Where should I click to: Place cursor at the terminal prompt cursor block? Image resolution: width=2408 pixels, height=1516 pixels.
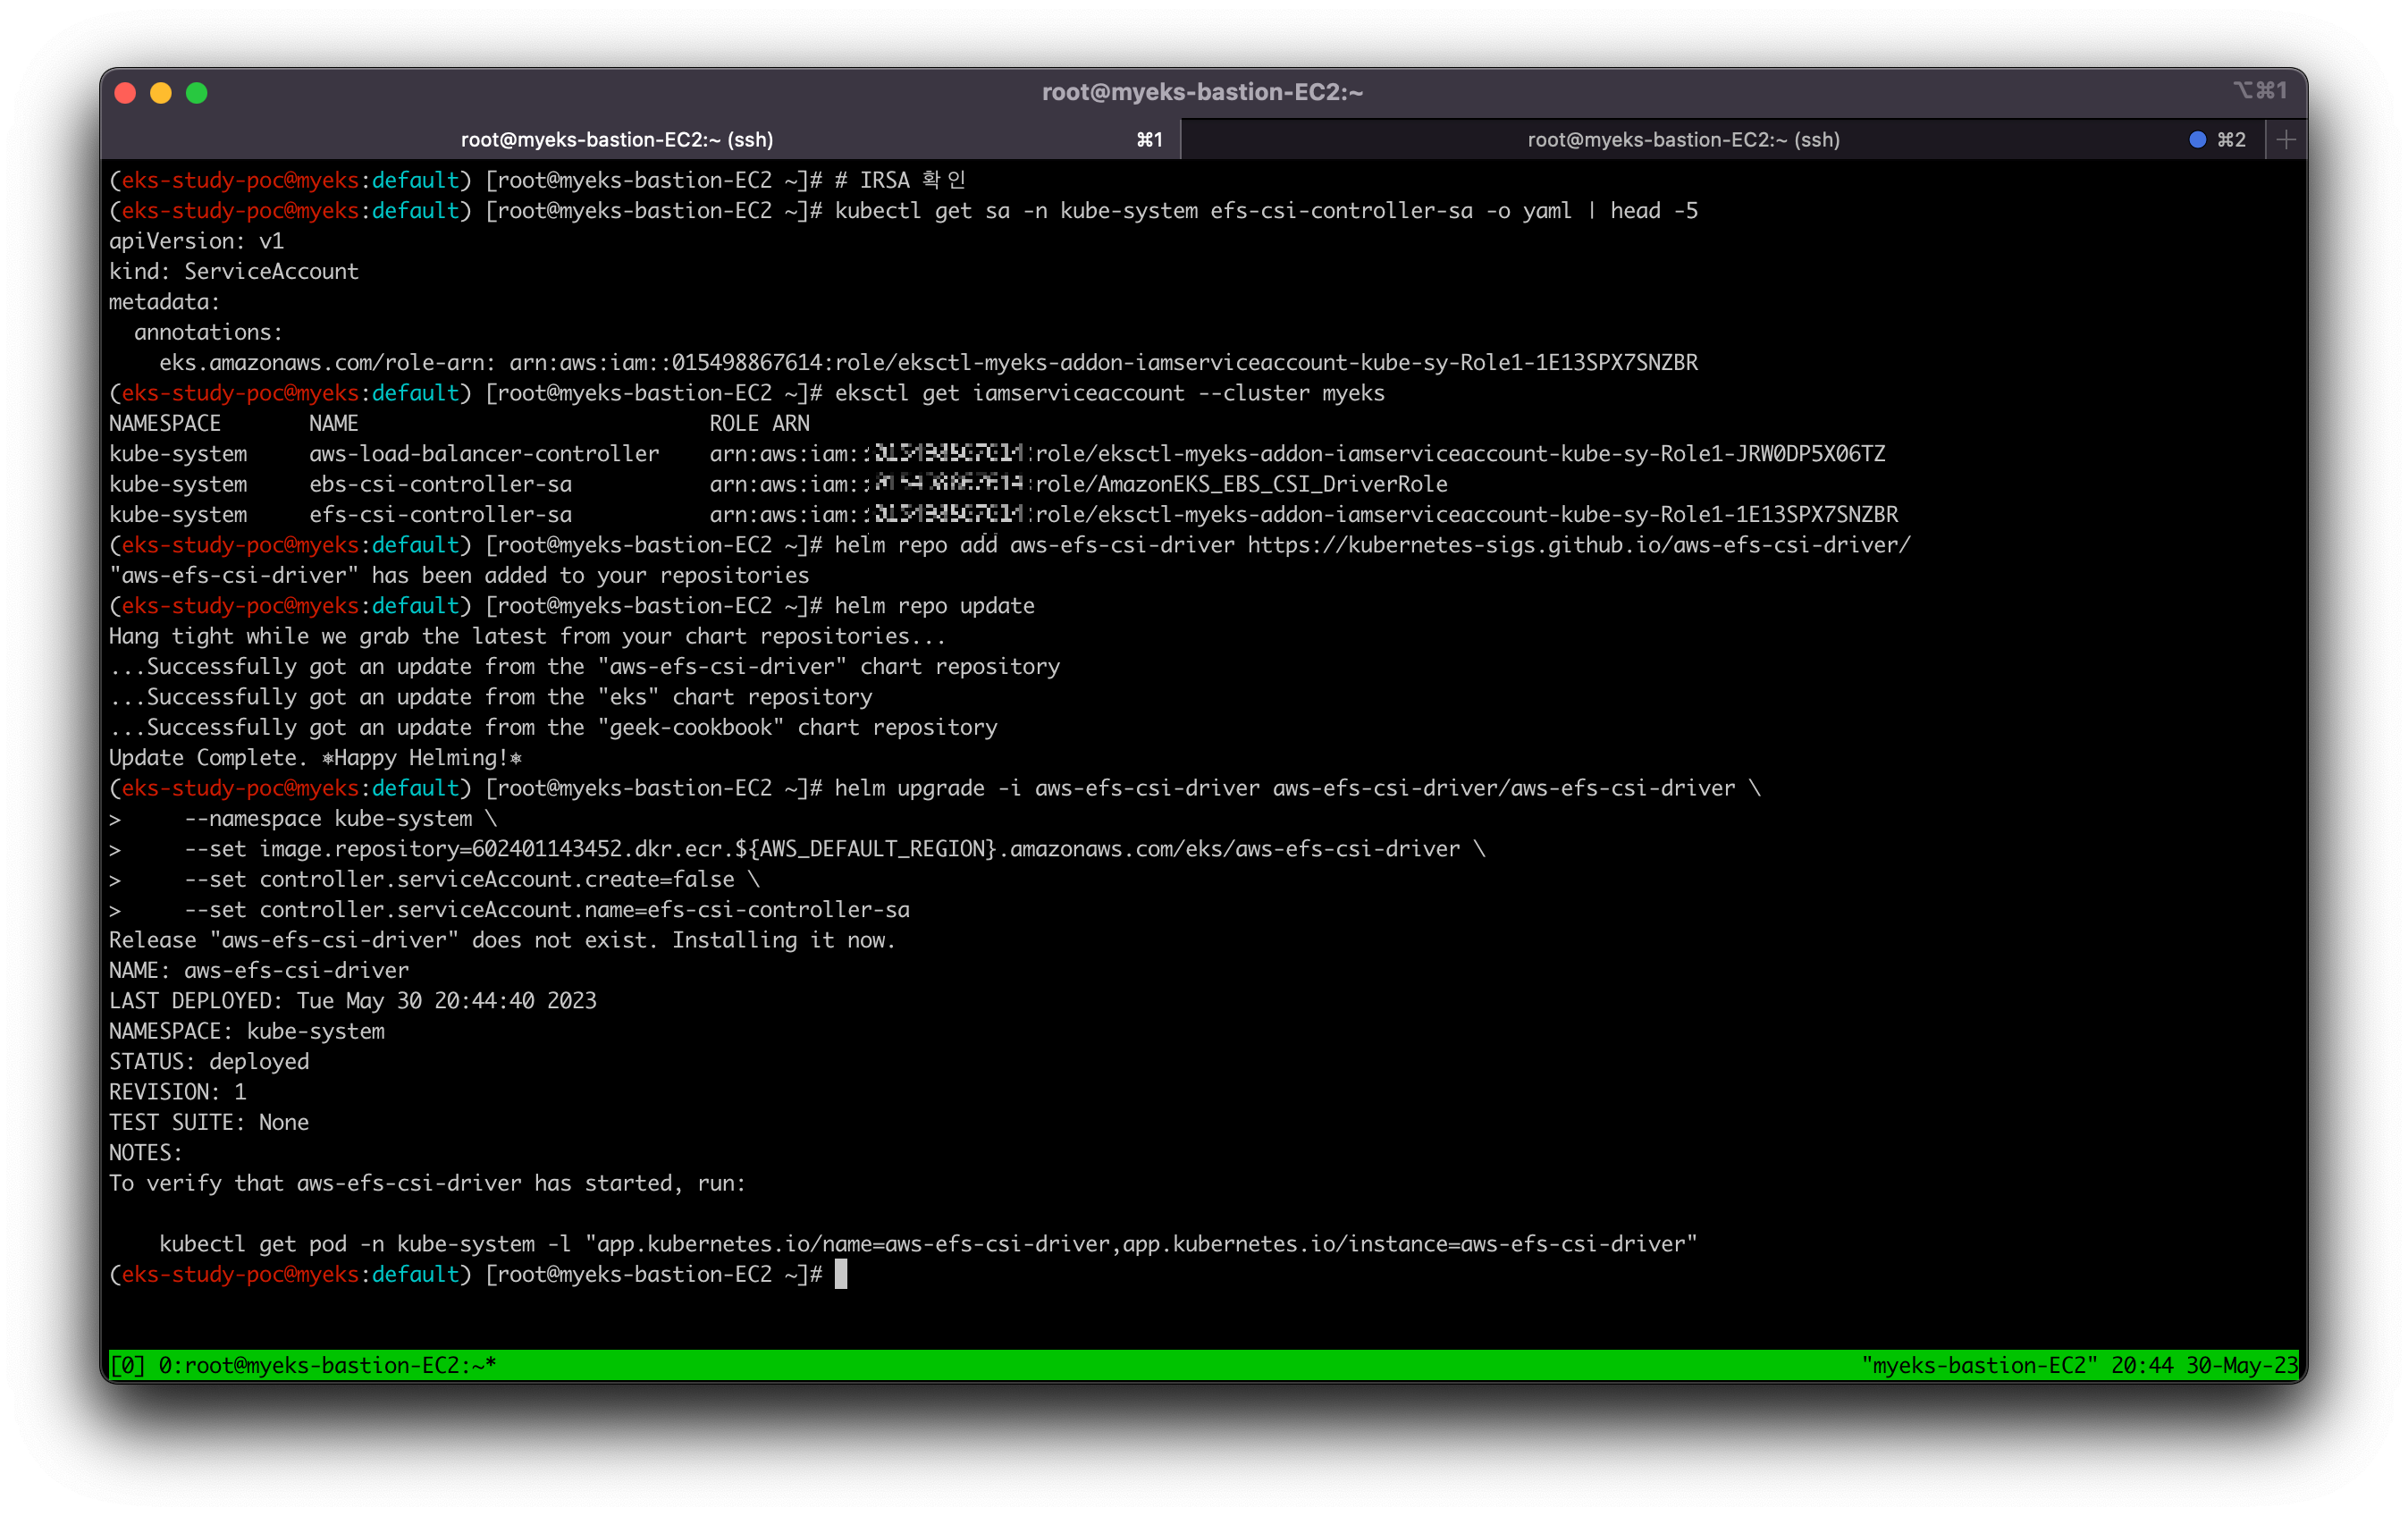point(841,1274)
